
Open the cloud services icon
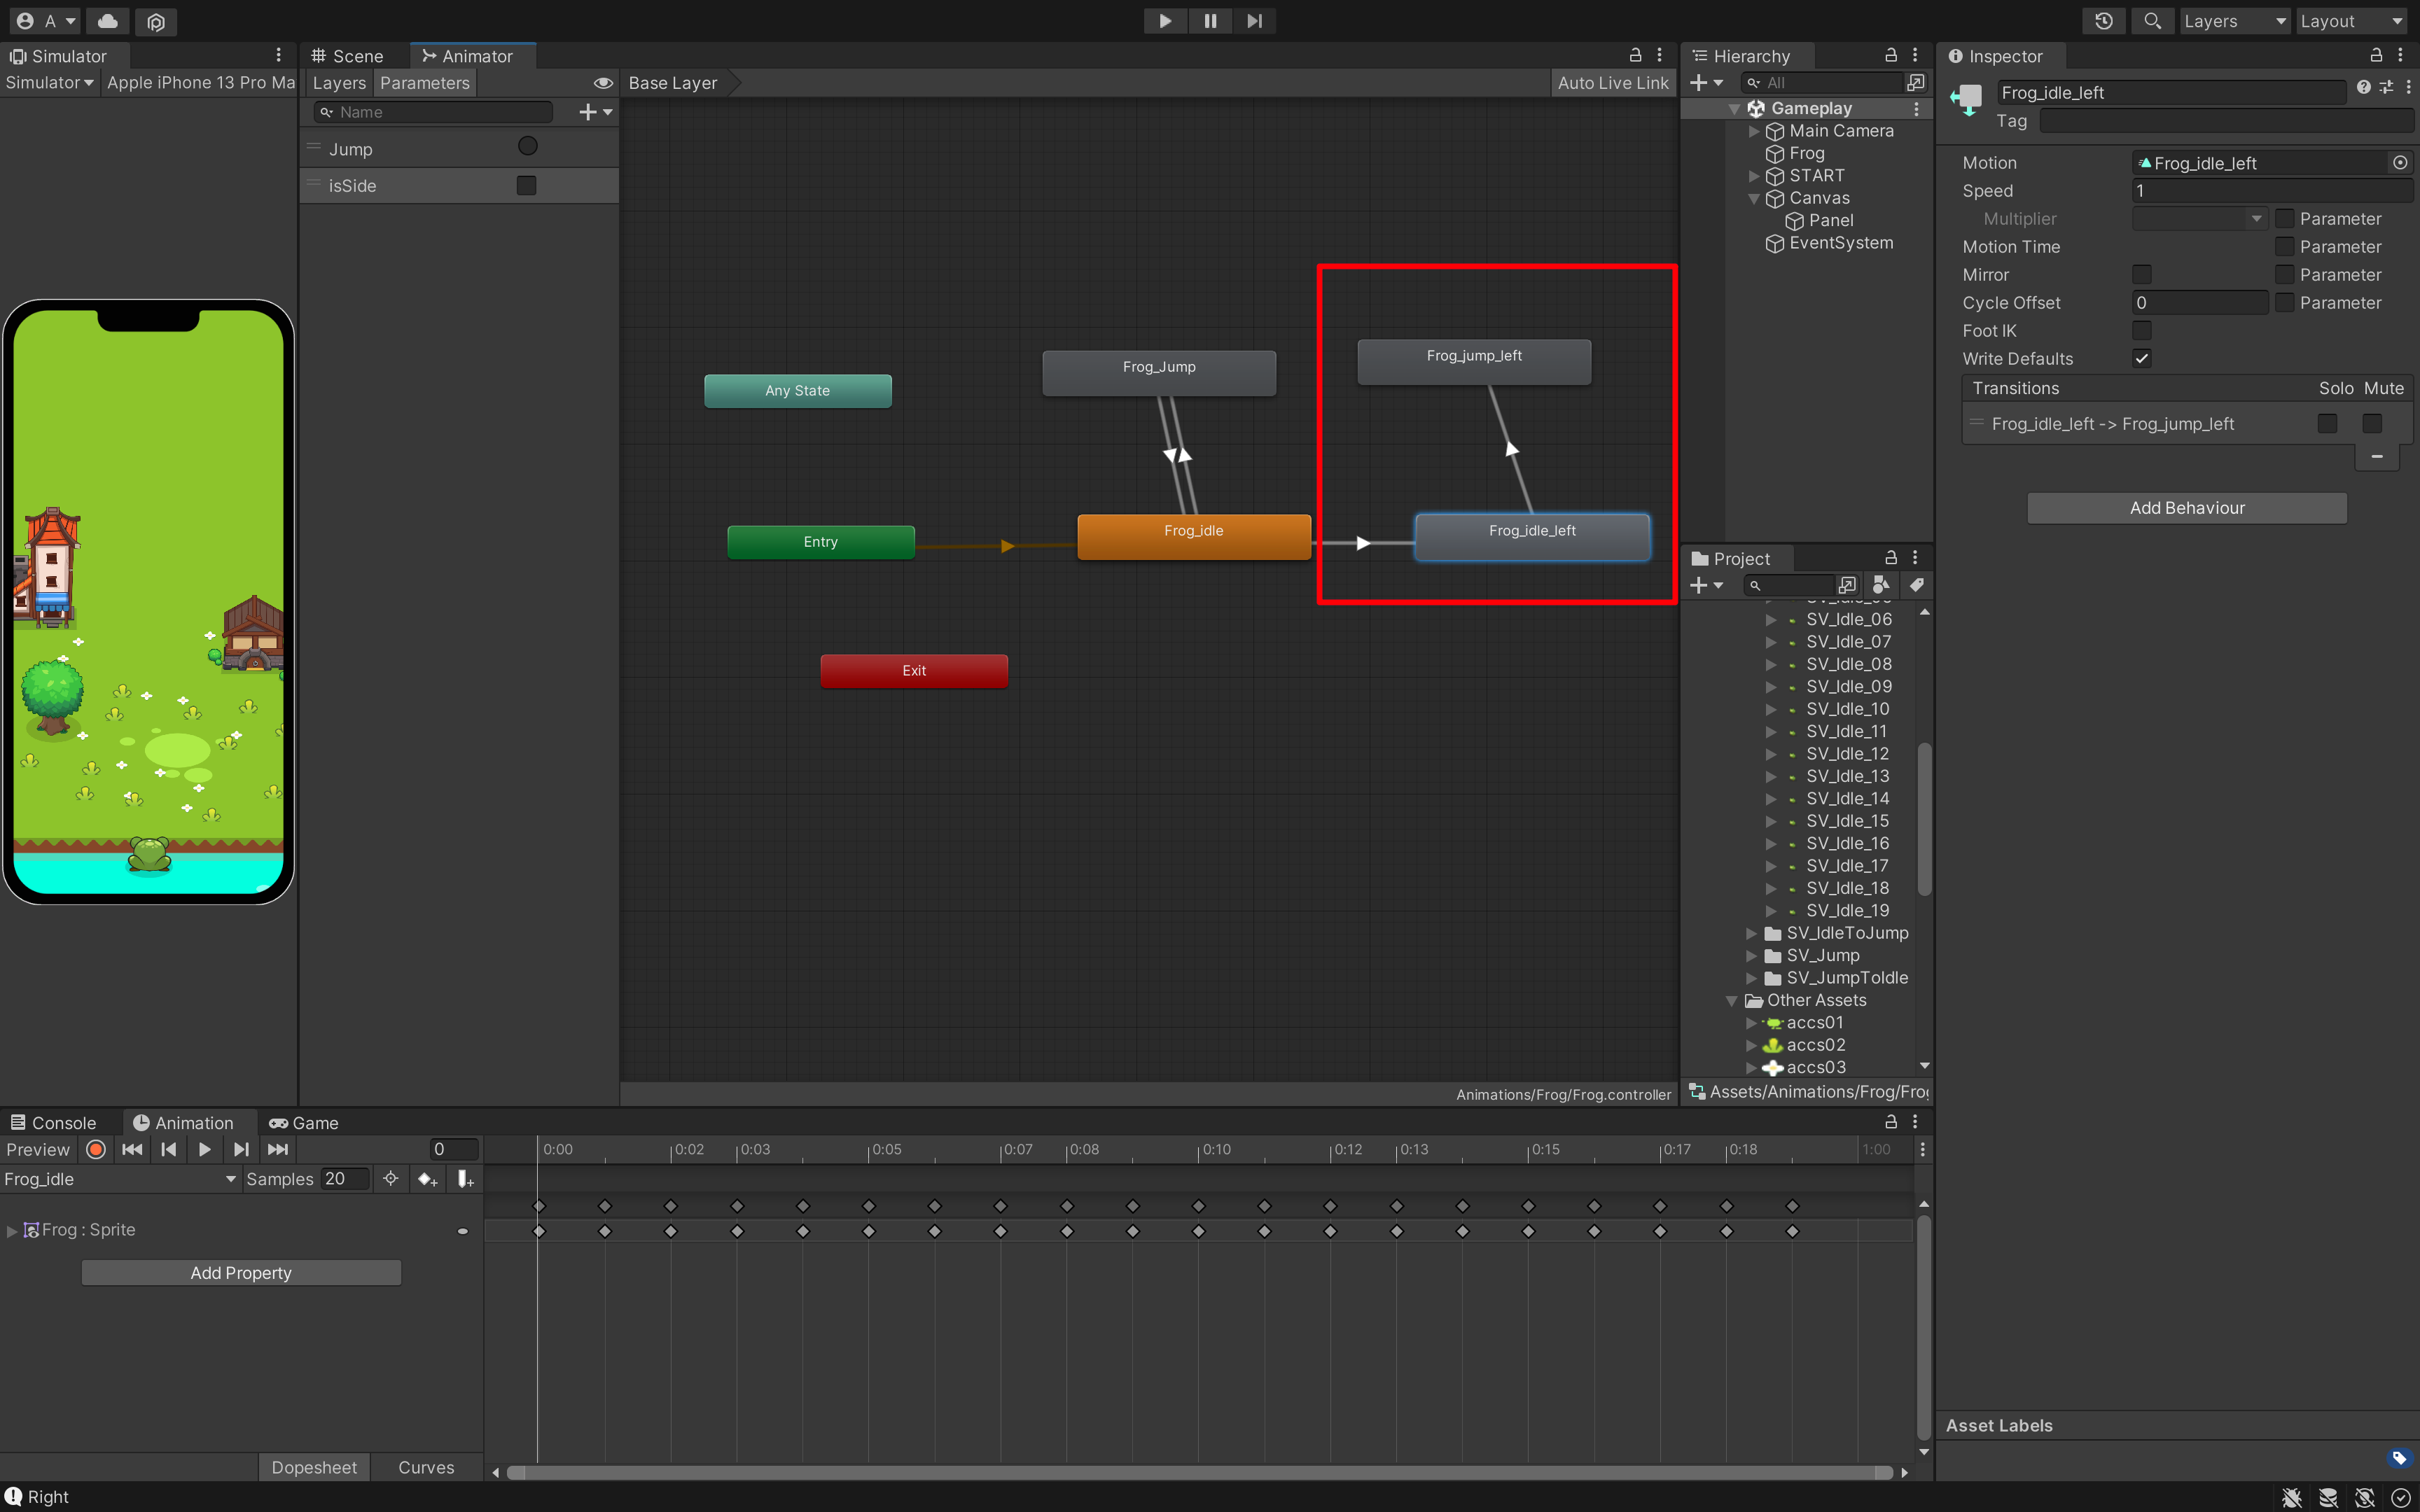[108, 21]
